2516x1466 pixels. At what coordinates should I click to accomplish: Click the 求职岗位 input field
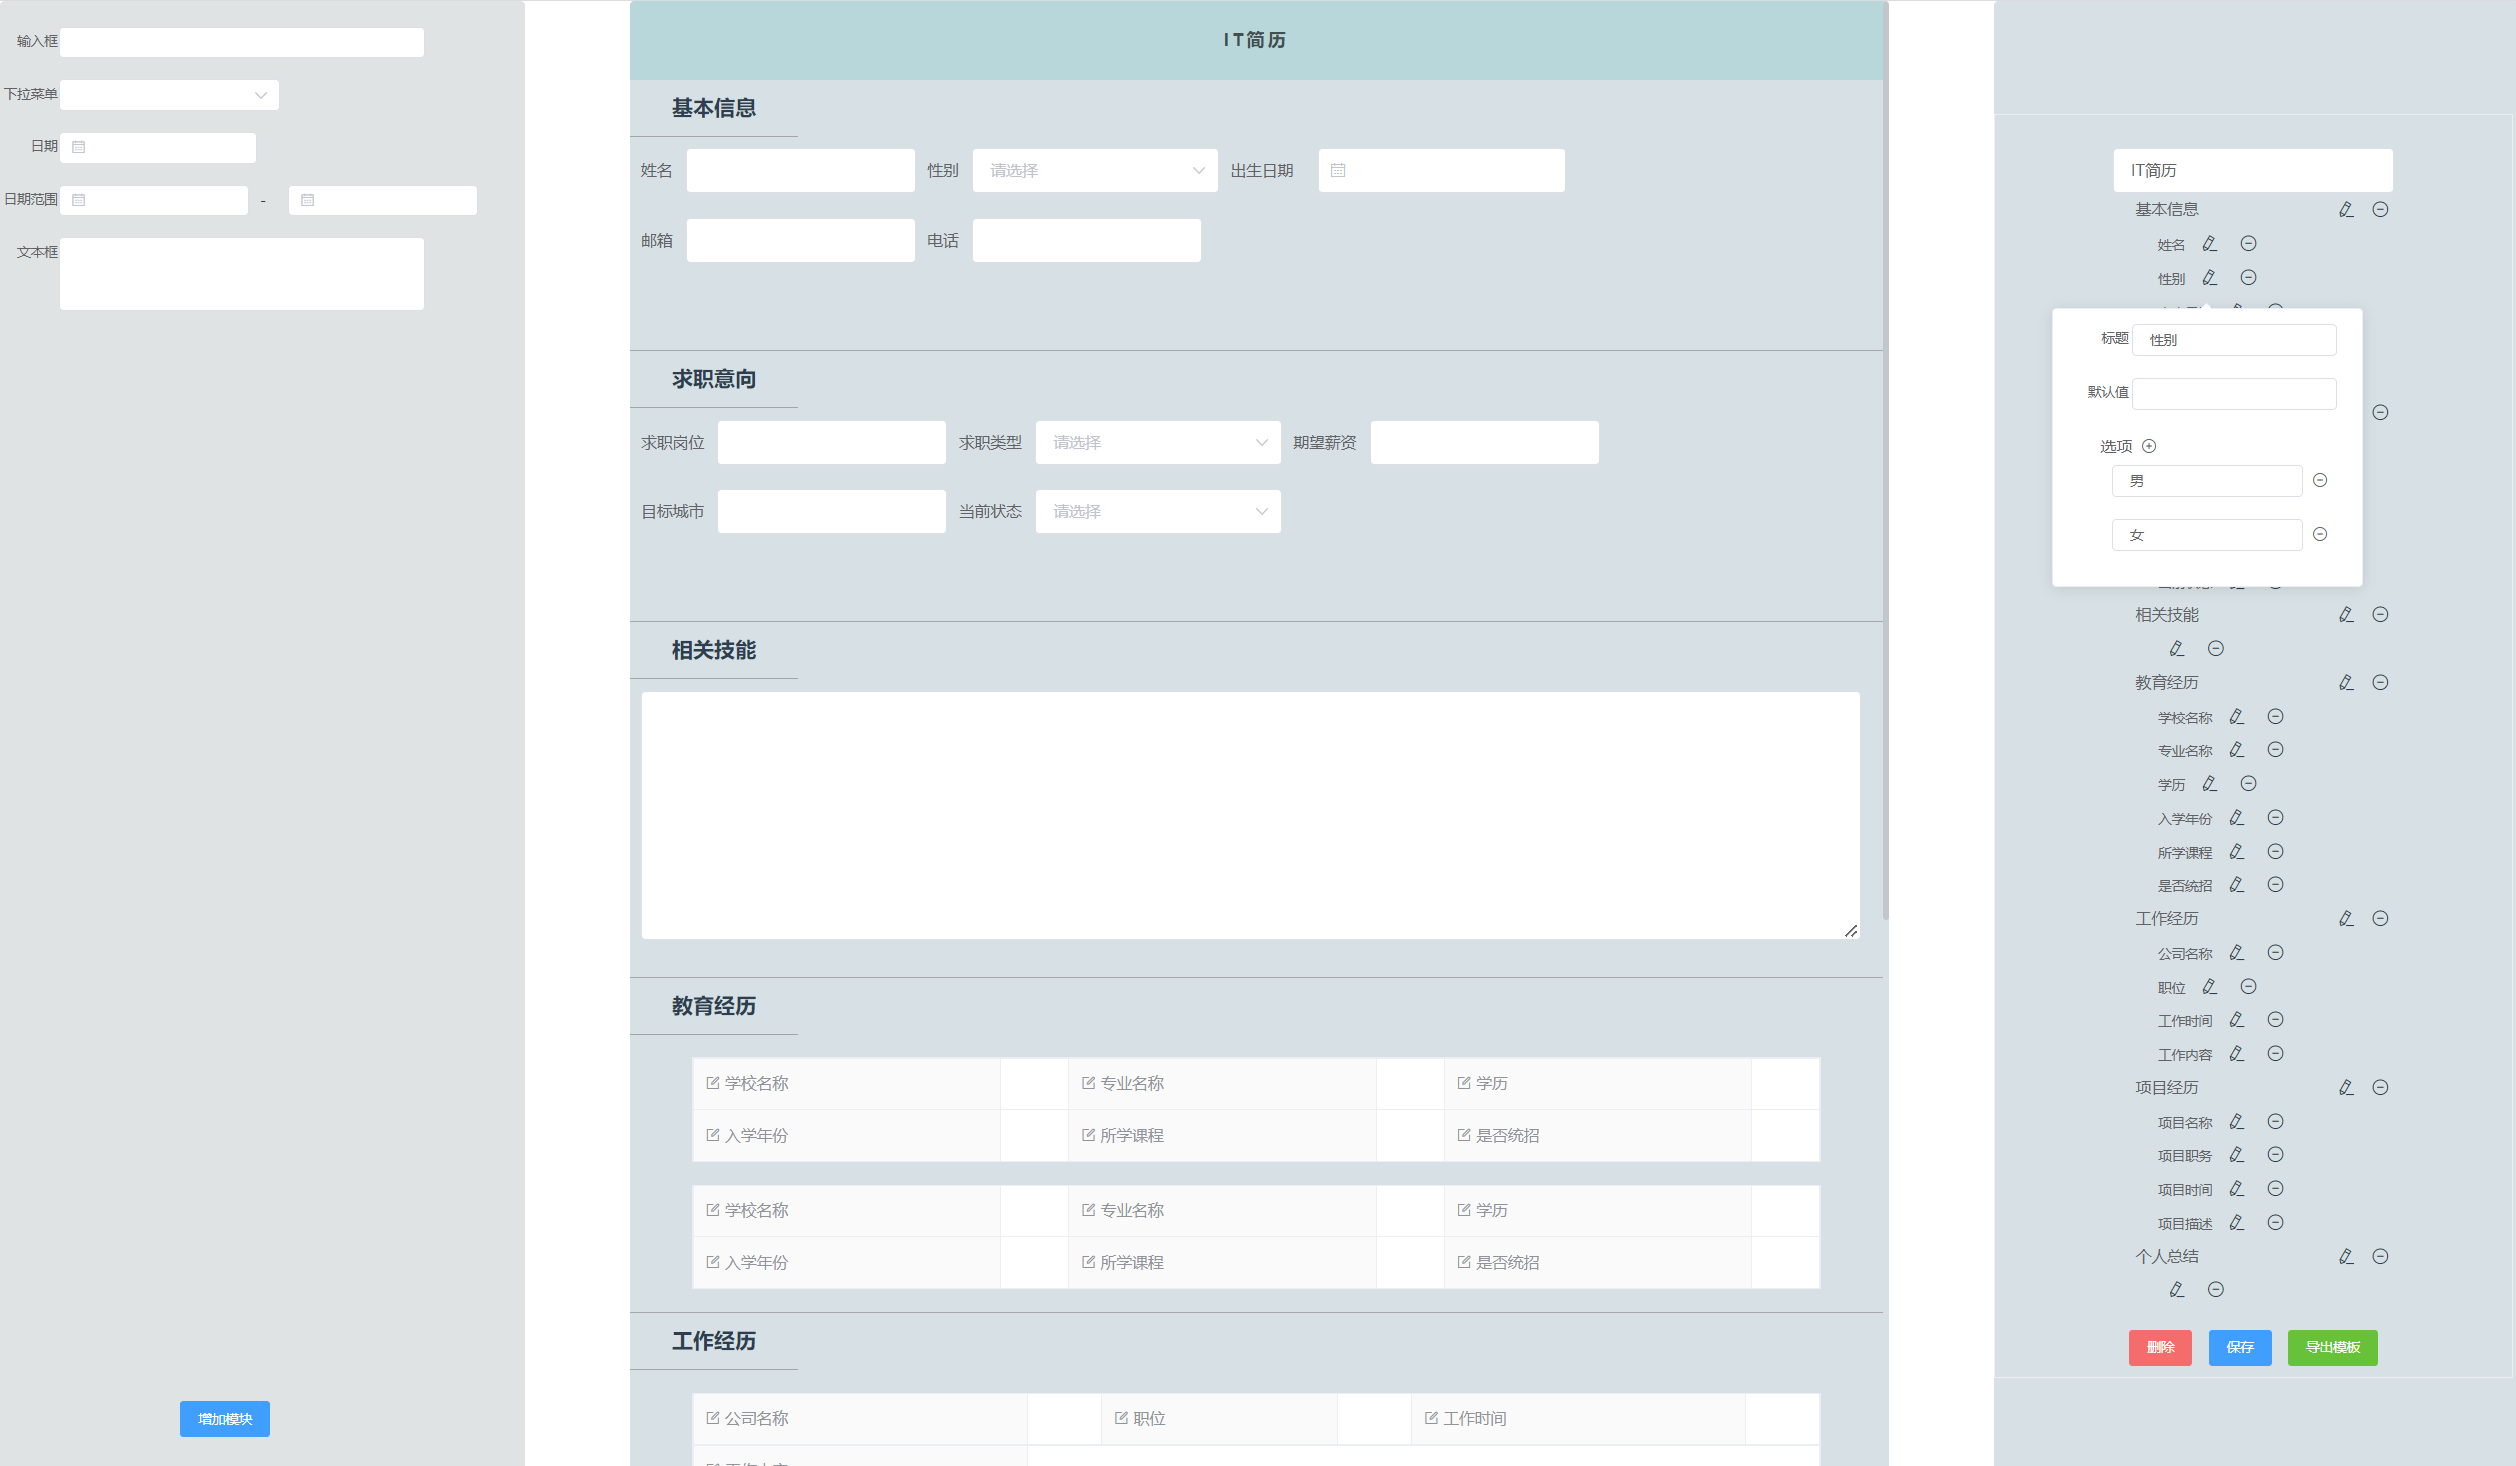pos(831,442)
